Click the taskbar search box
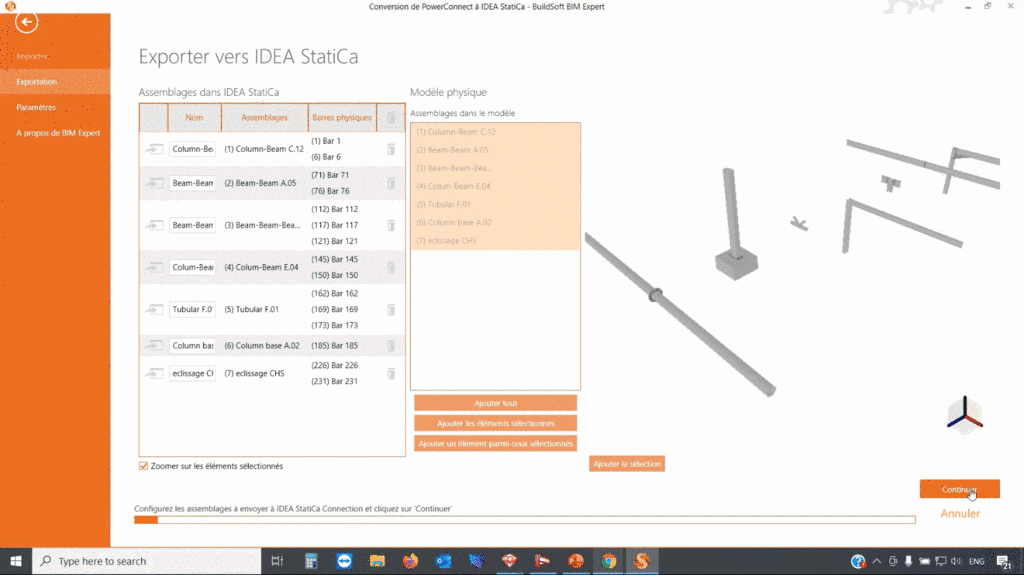 (x=147, y=561)
